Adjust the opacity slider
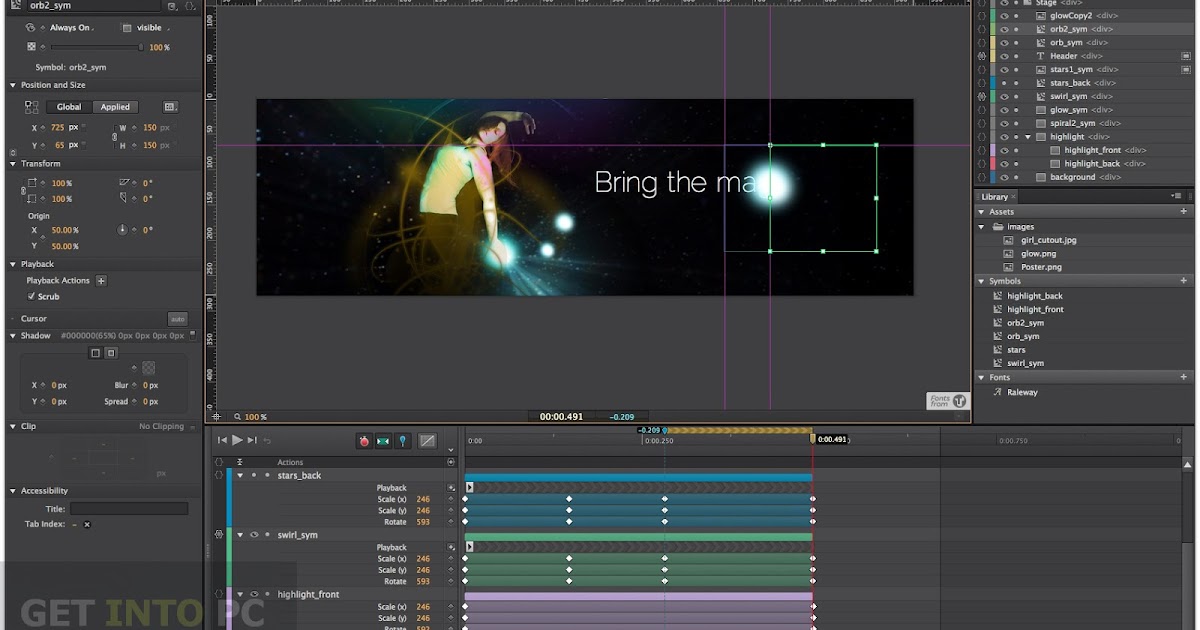1200x630 pixels. point(95,47)
